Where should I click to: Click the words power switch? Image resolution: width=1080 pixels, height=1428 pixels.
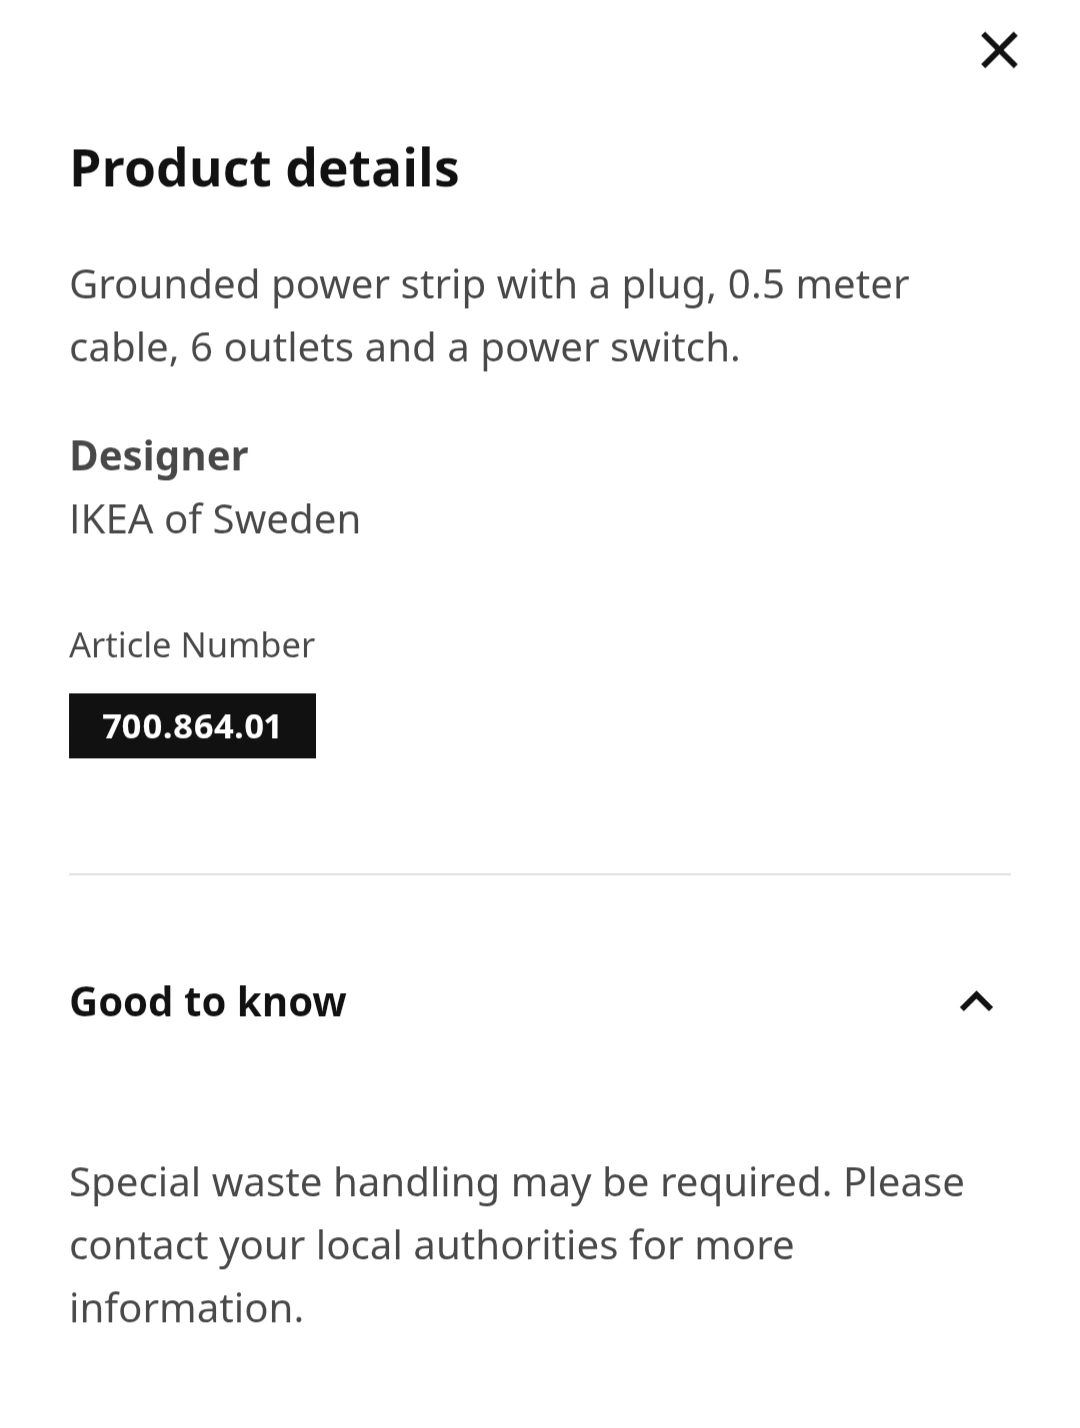pos(610,349)
